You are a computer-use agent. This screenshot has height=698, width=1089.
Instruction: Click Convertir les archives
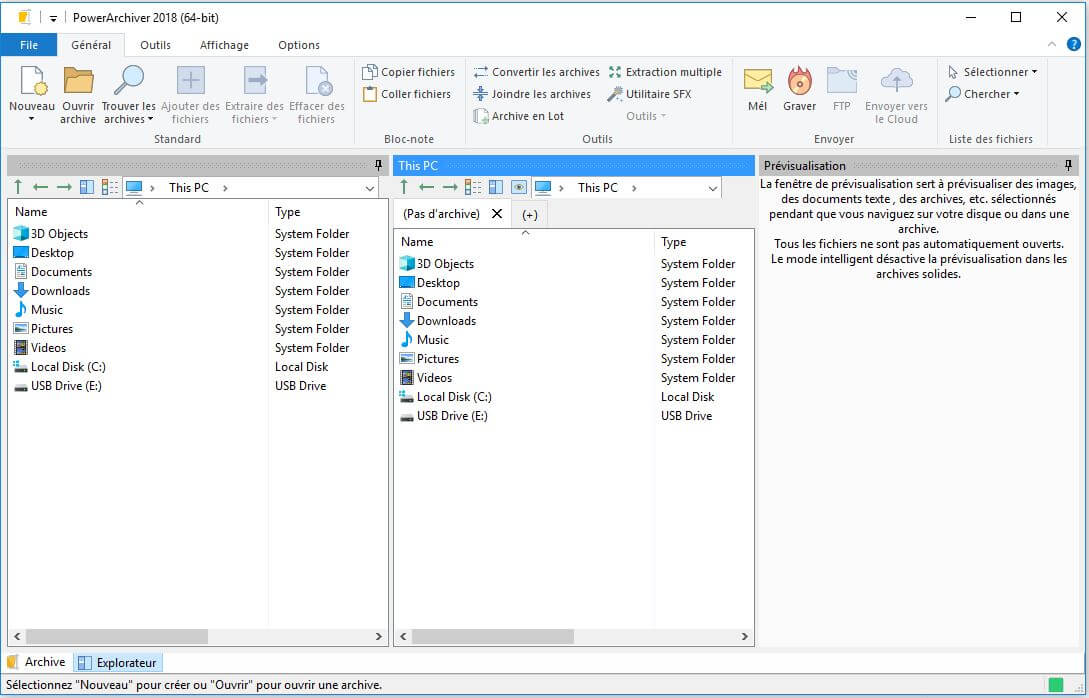click(x=536, y=72)
